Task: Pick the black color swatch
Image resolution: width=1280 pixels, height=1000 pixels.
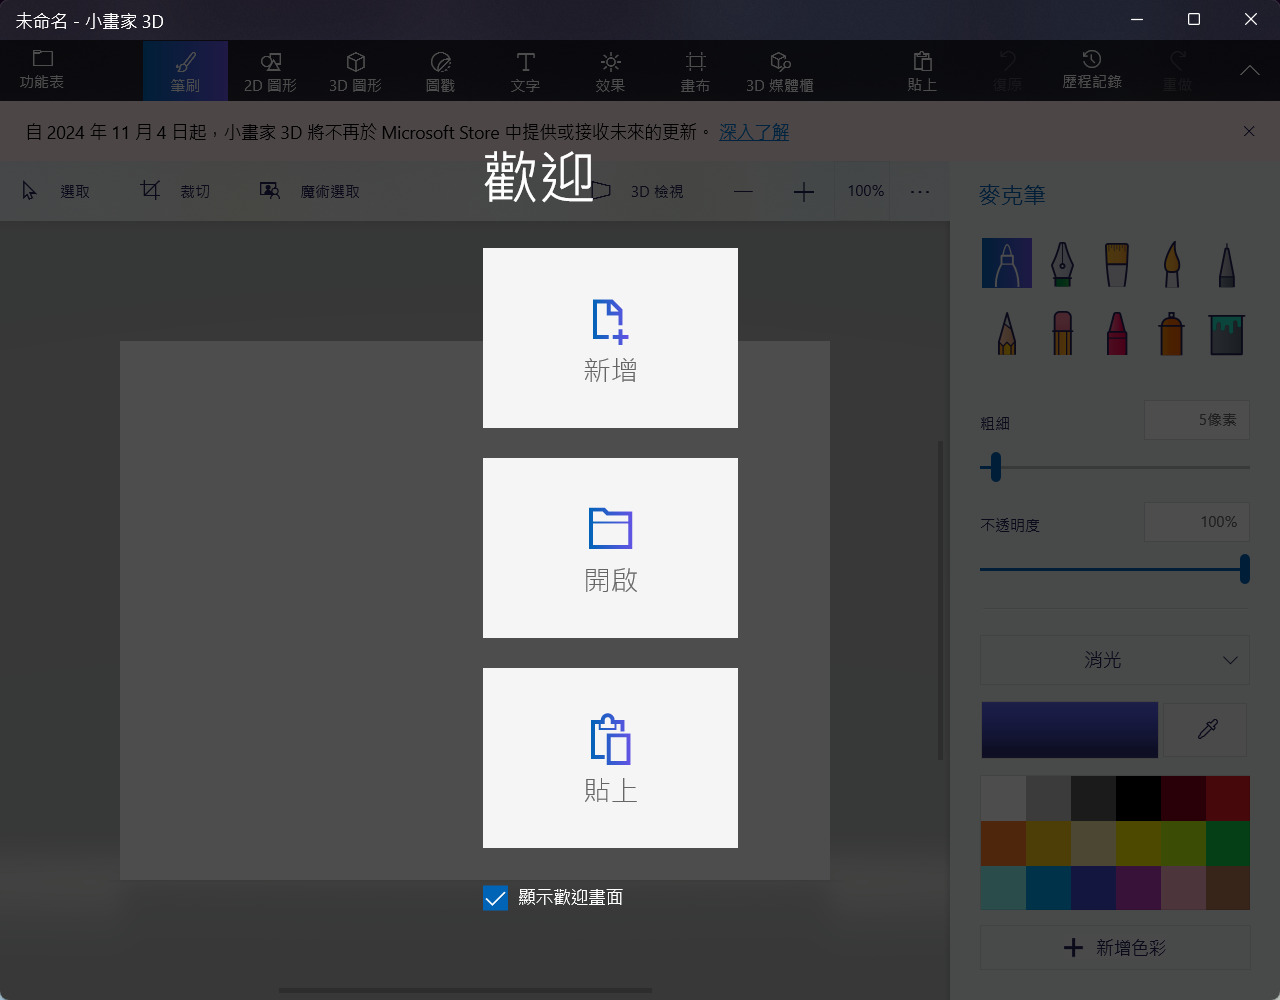Action: click(x=1138, y=798)
